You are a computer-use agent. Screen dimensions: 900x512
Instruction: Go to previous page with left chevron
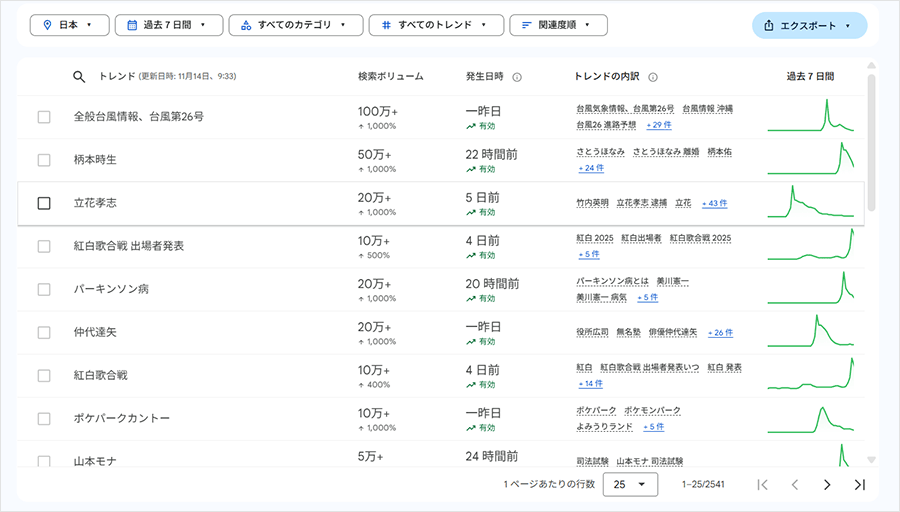(x=795, y=485)
